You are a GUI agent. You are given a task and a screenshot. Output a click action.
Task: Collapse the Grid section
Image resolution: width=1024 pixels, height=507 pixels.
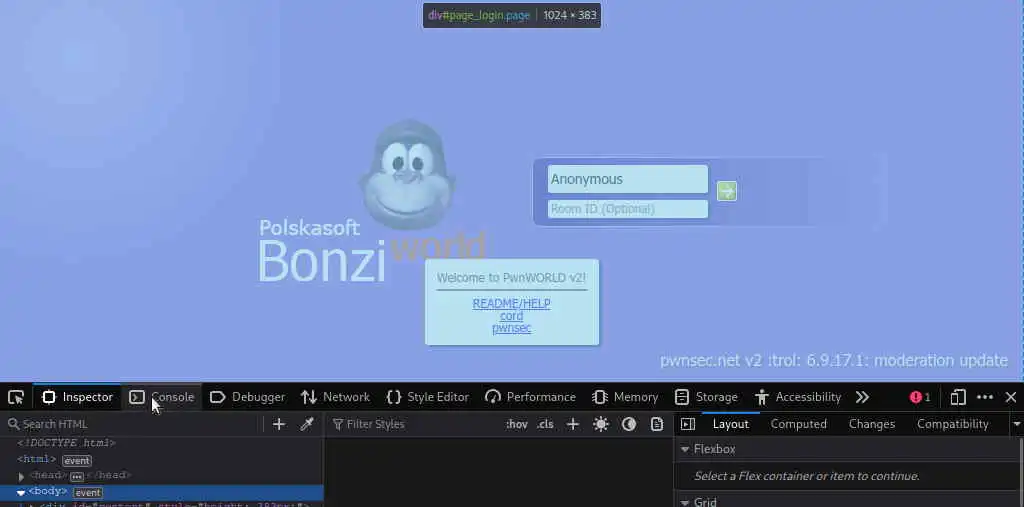(685, 502)
